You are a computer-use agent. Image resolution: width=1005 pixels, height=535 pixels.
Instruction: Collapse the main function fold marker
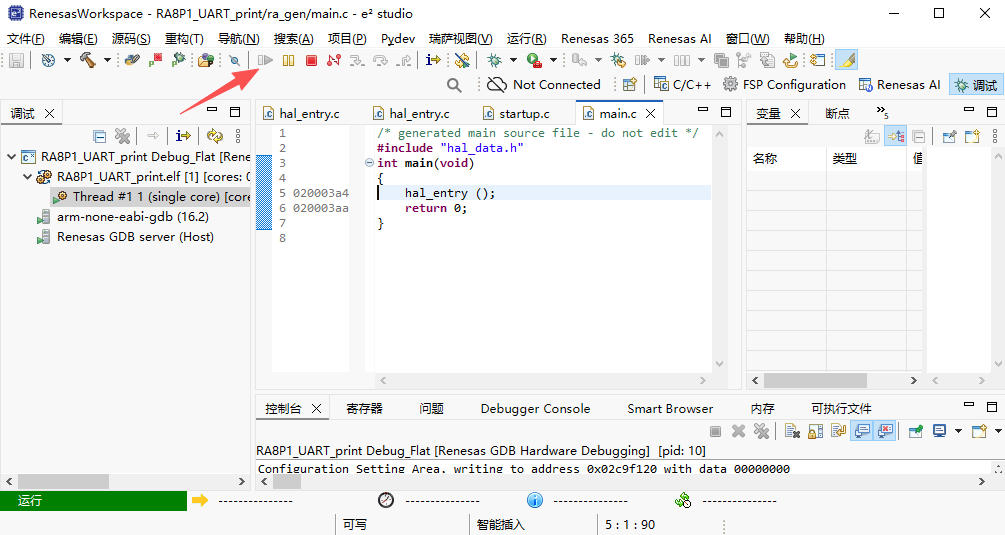click(369, 163)
